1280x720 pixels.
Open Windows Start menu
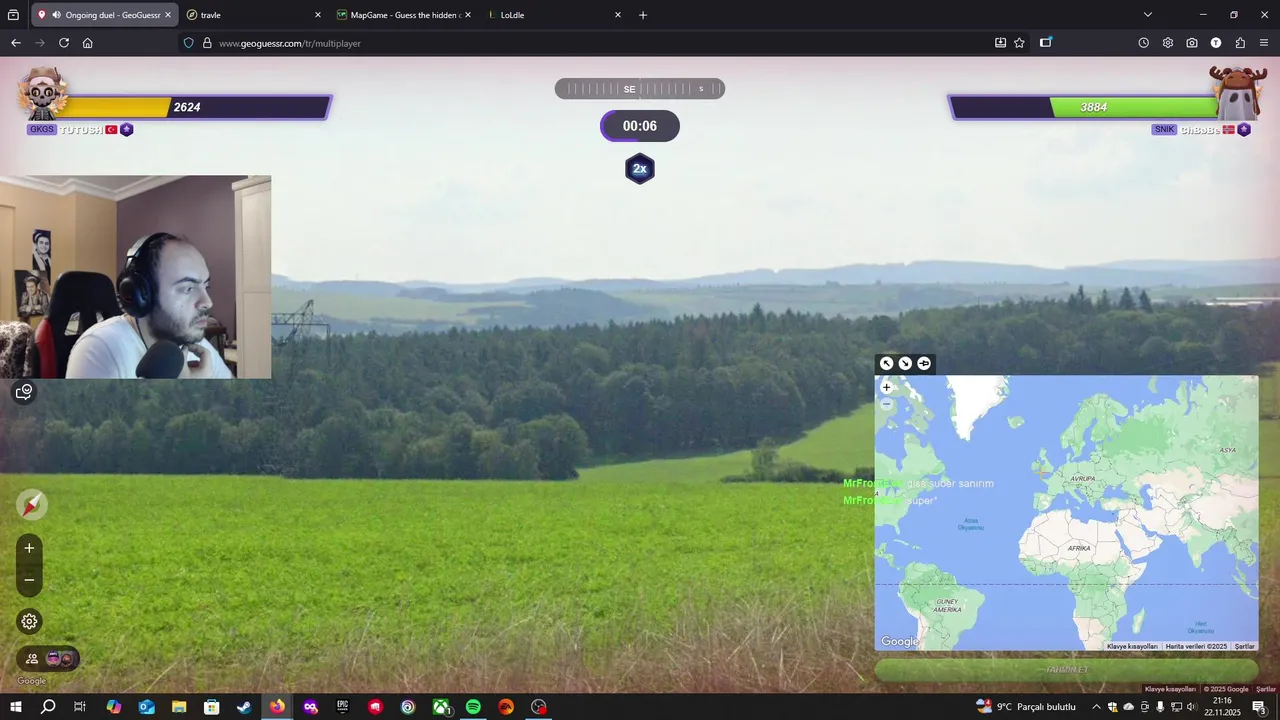[x=16, y=707]
